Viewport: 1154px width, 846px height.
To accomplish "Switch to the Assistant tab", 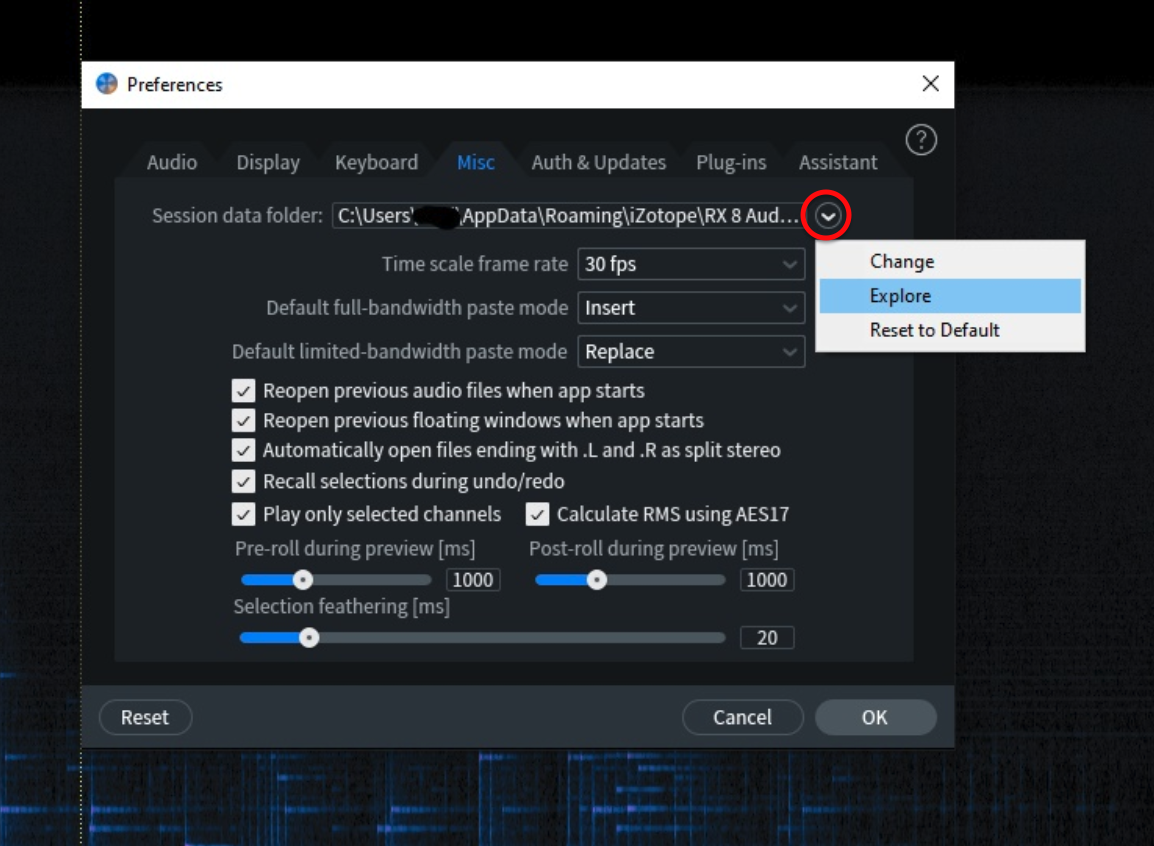I will [838, 163].
